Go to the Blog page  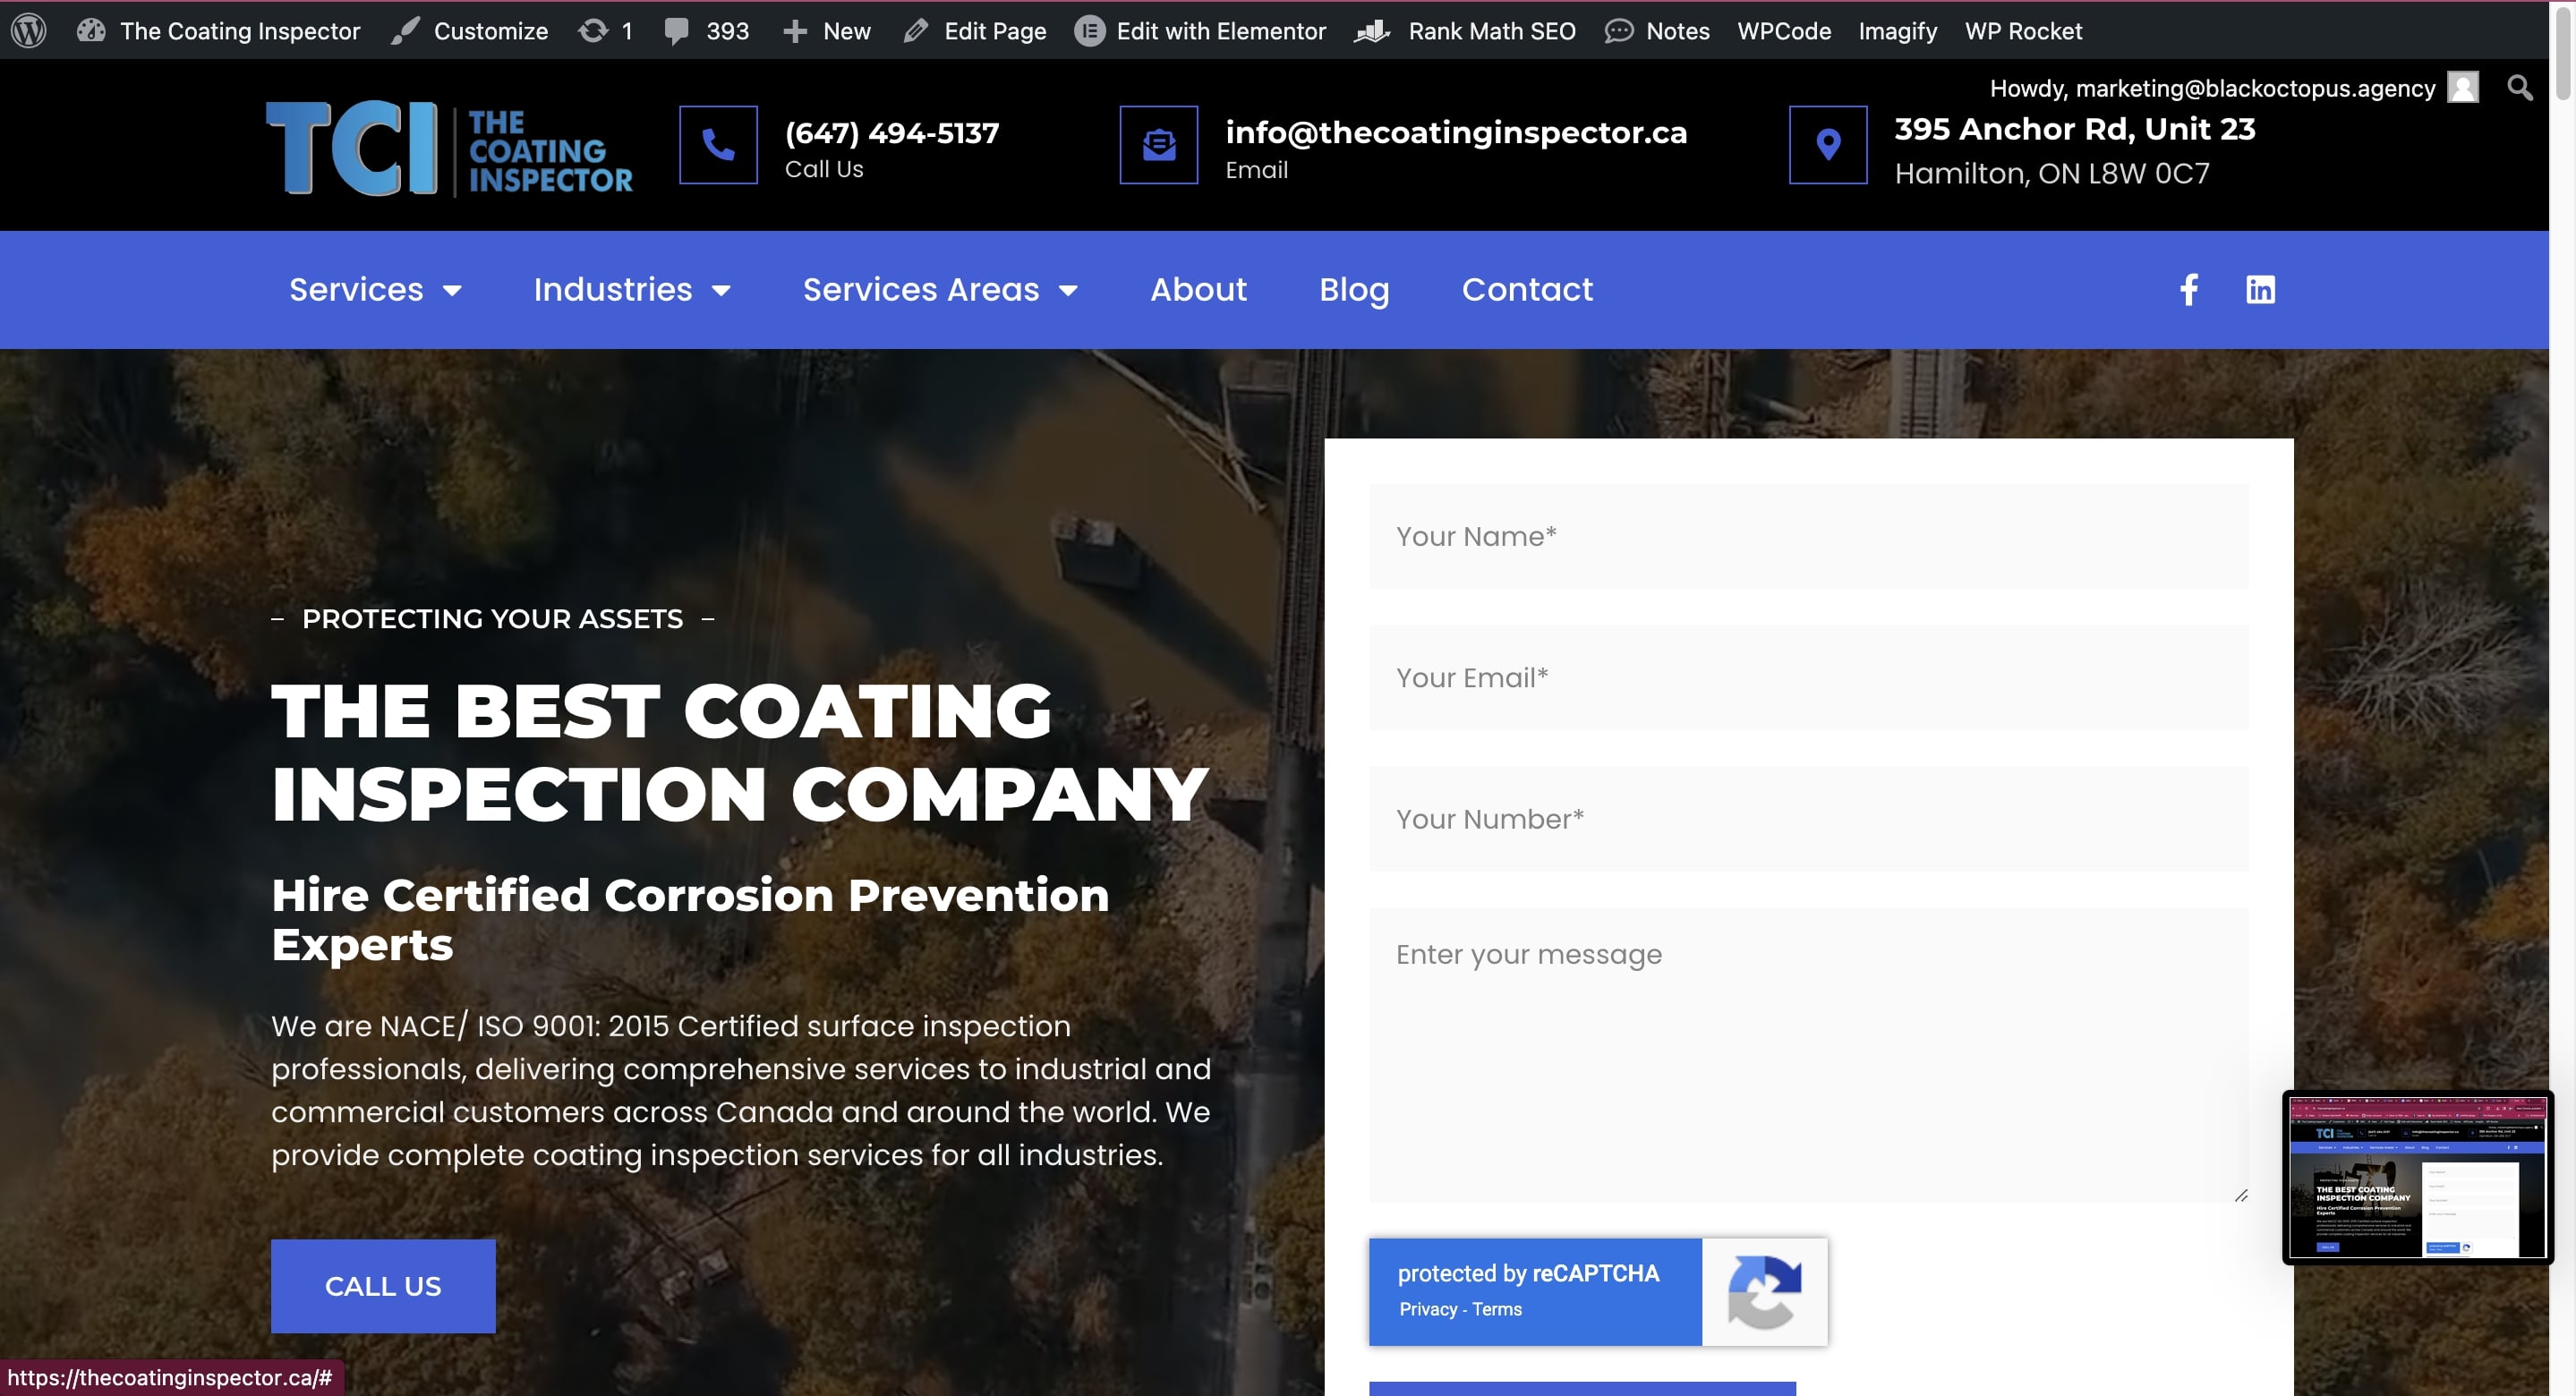pos(1353,290)
